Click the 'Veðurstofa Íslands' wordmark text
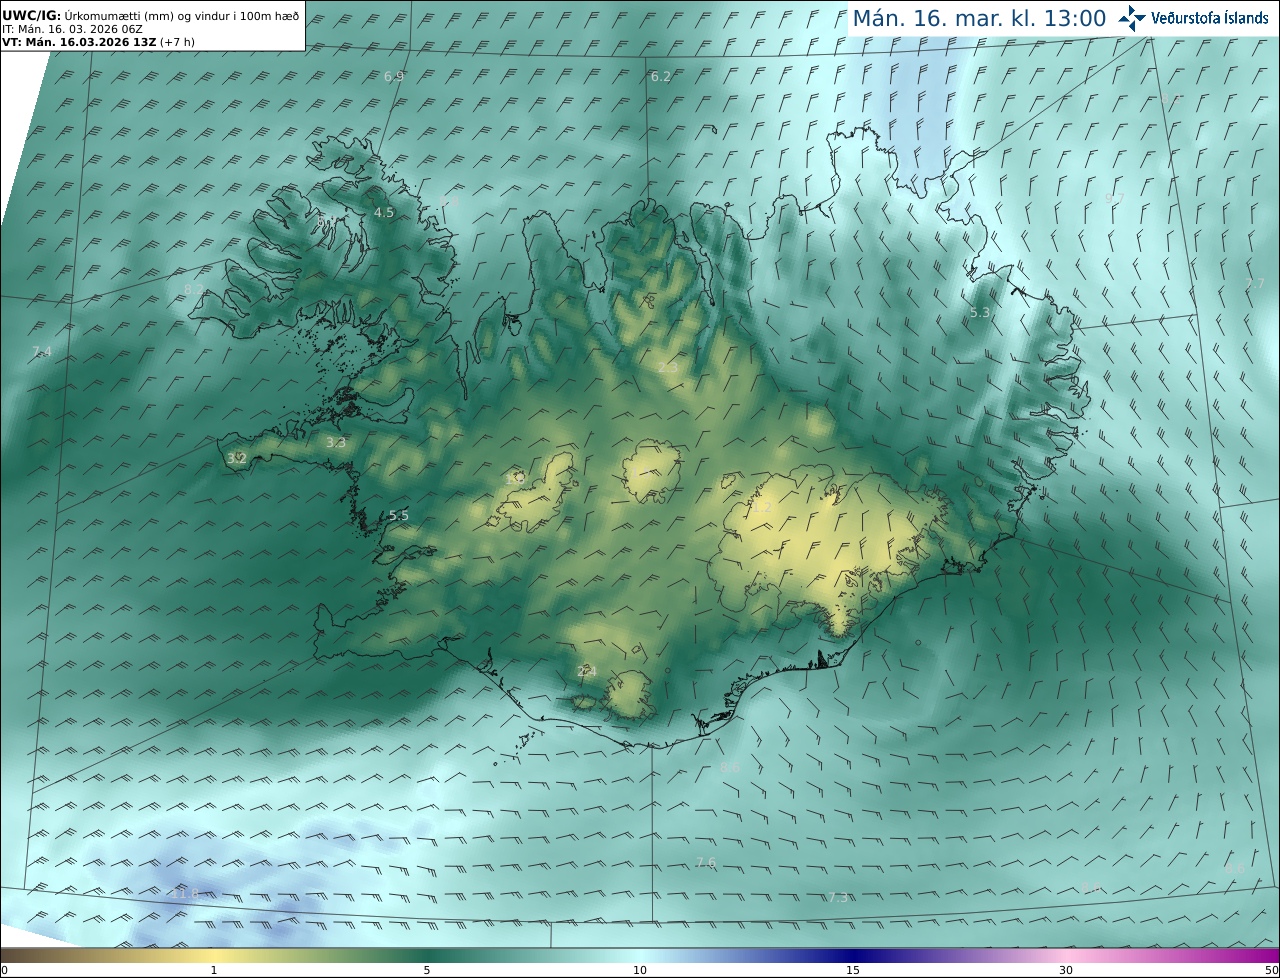This screenshot has width=1280, height=978. 1210,18
